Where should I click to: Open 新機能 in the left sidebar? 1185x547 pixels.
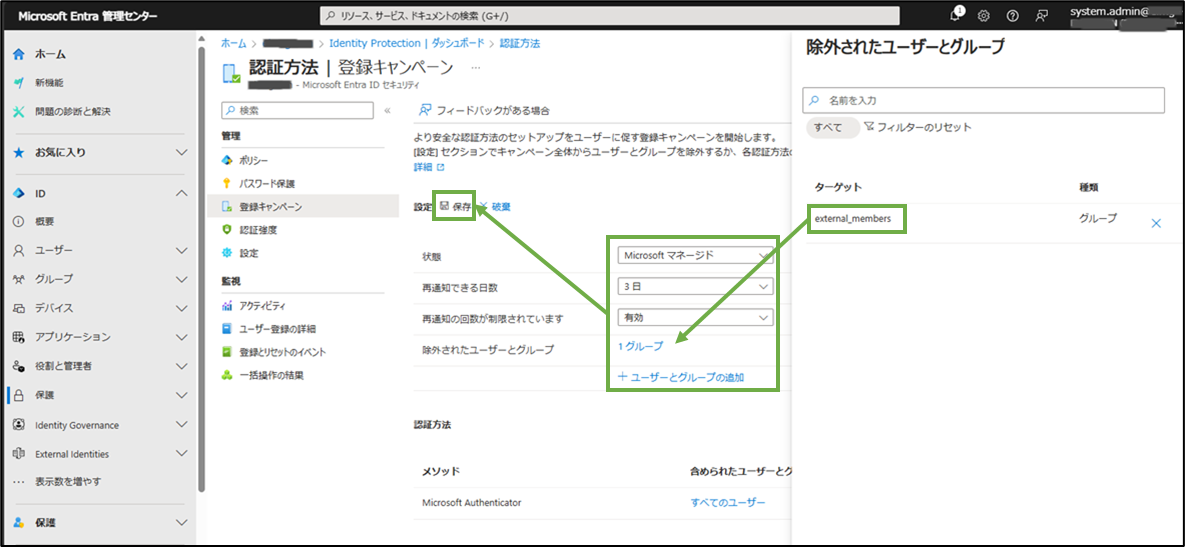point(48,82)
